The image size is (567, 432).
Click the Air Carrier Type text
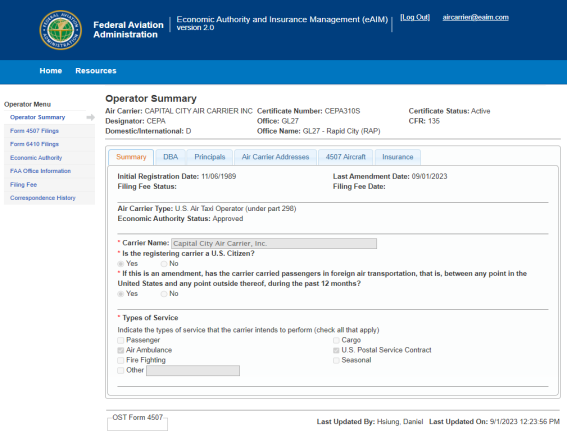pos(207,209)
